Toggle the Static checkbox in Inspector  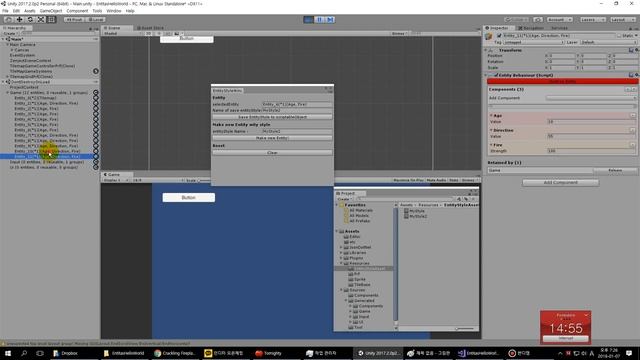click(619, 36)
